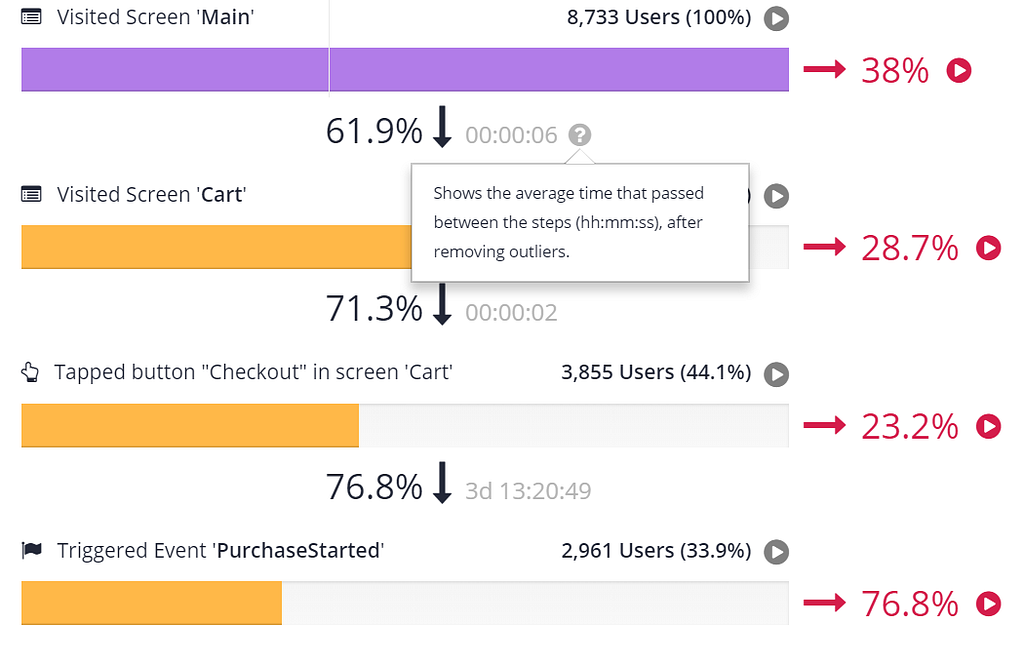Play recordings of the 28.7% drop-off users

click(x=988, y=248)
